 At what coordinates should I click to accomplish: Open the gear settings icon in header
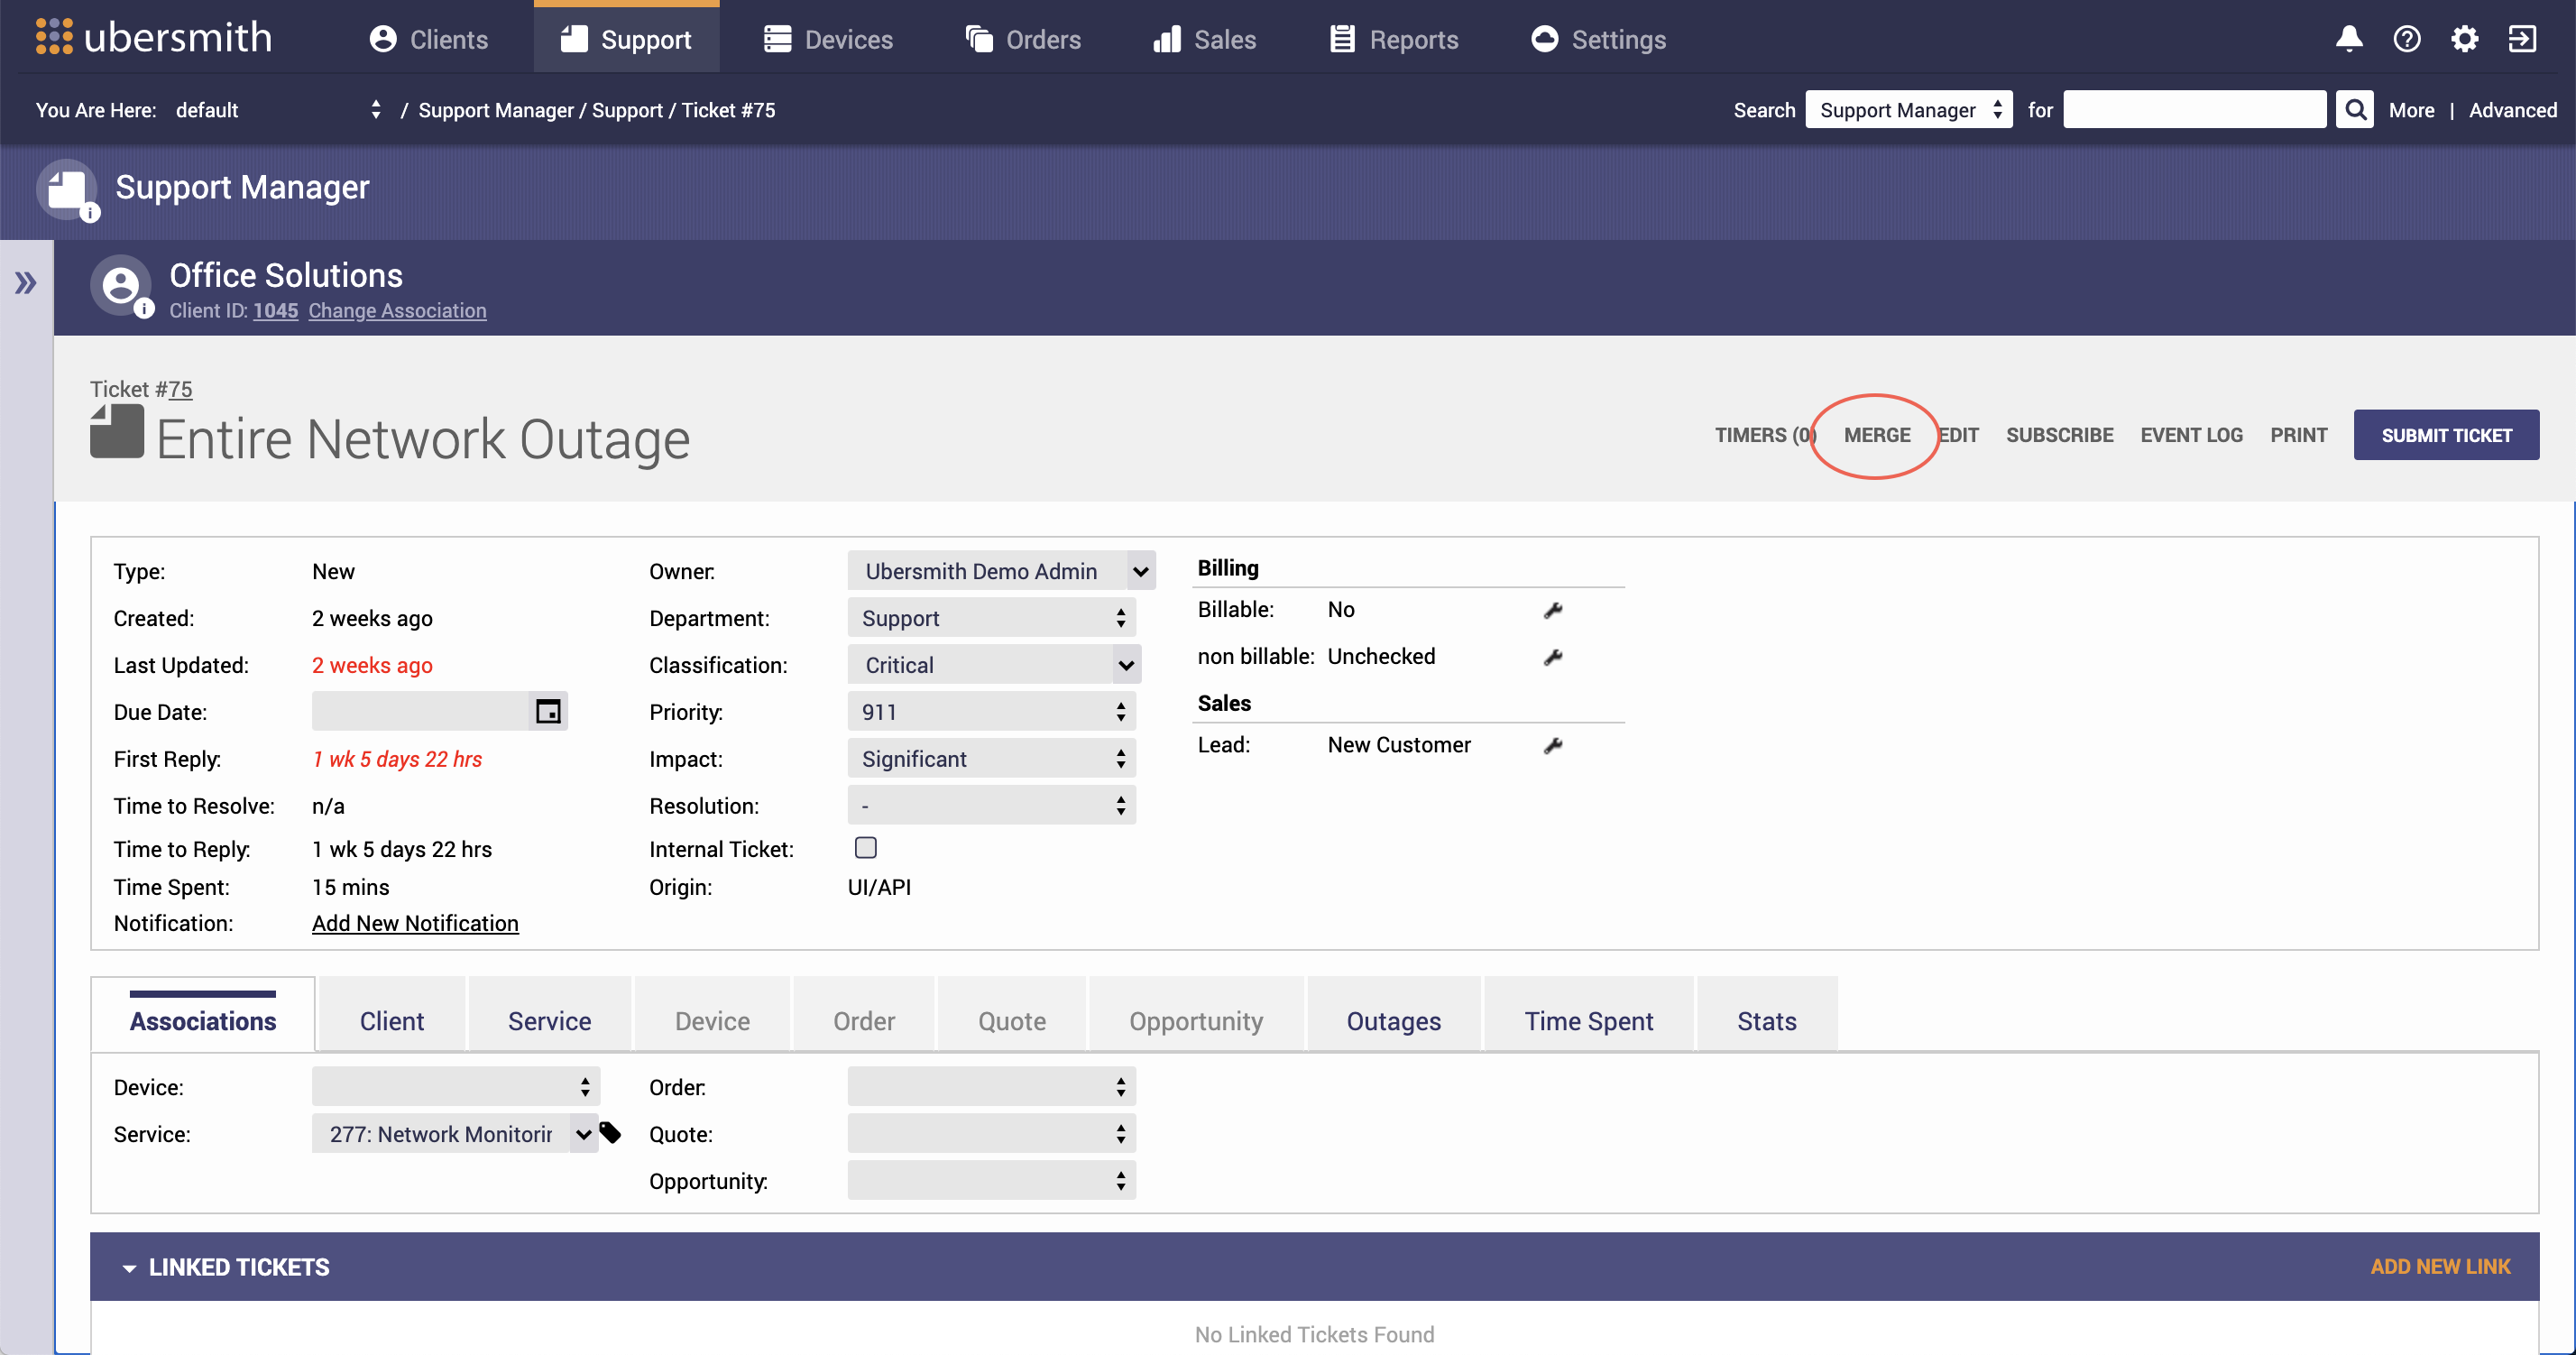[2464, 39]
